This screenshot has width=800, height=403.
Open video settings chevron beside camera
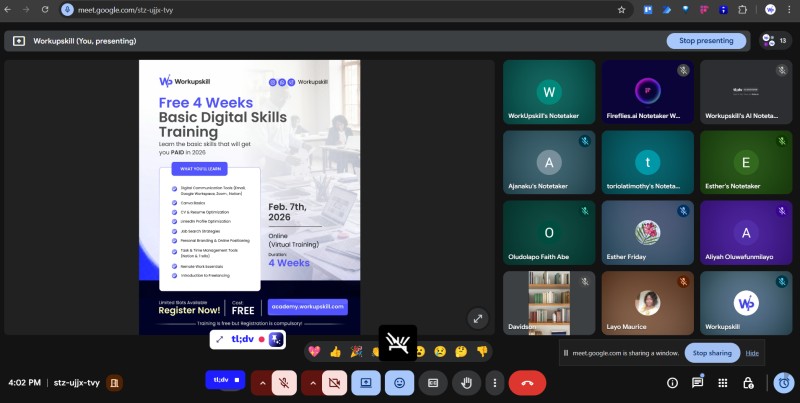tap(312, 383)
